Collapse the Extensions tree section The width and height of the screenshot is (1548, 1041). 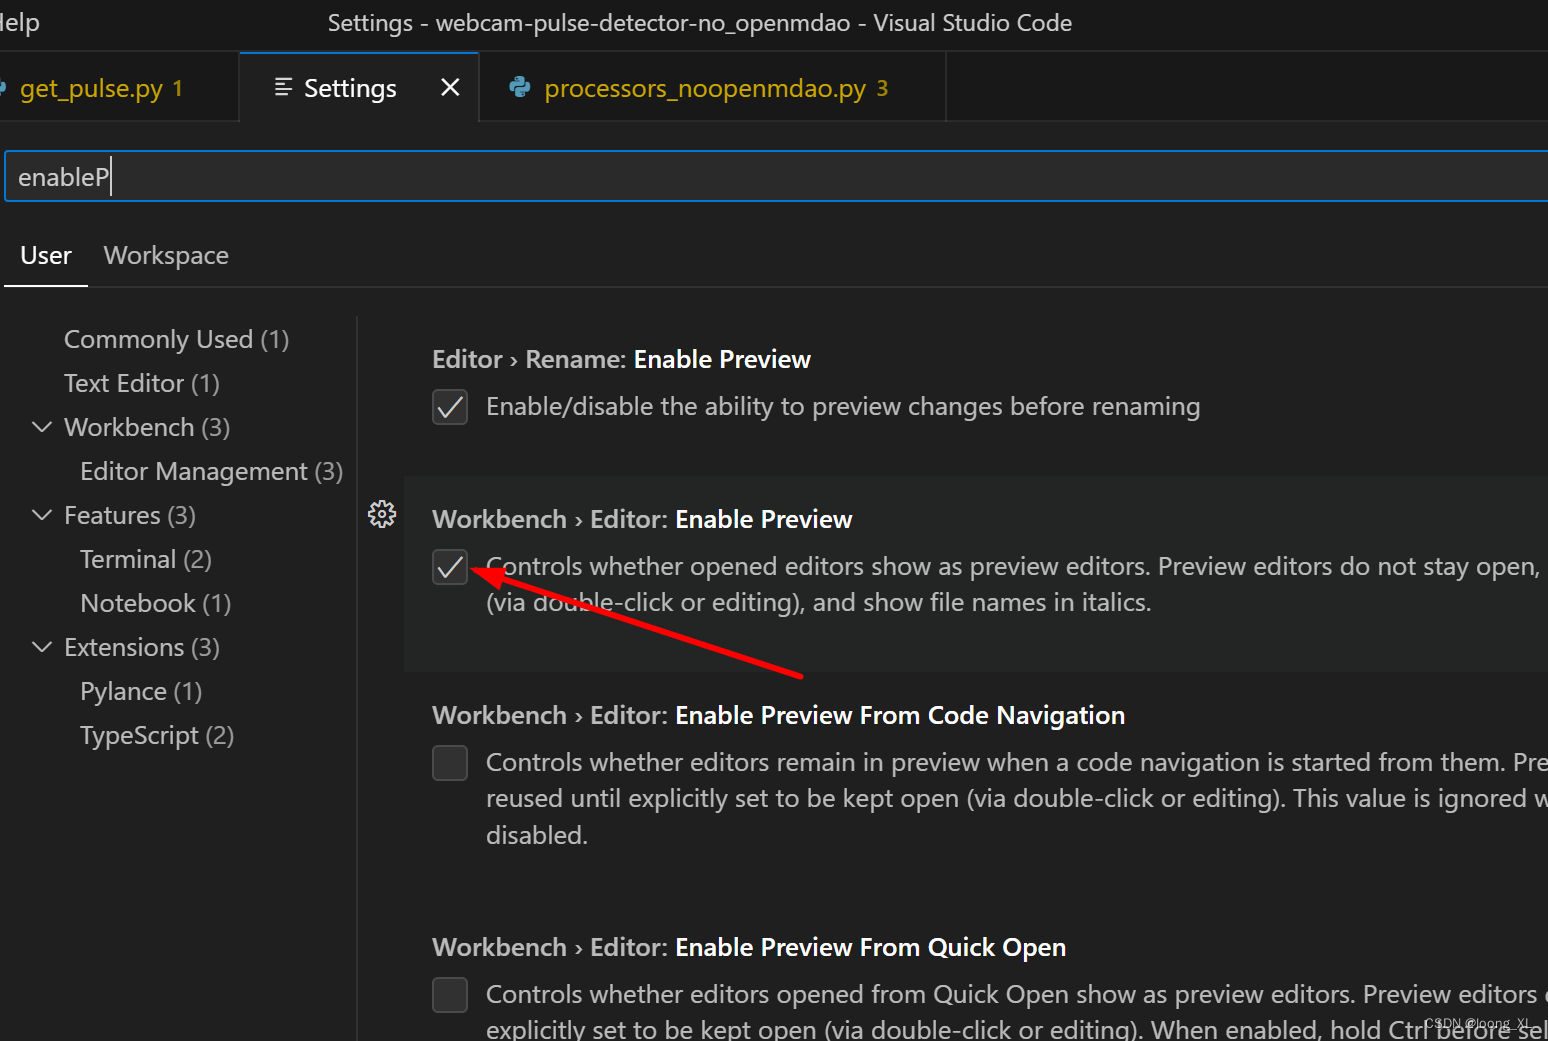42,647
